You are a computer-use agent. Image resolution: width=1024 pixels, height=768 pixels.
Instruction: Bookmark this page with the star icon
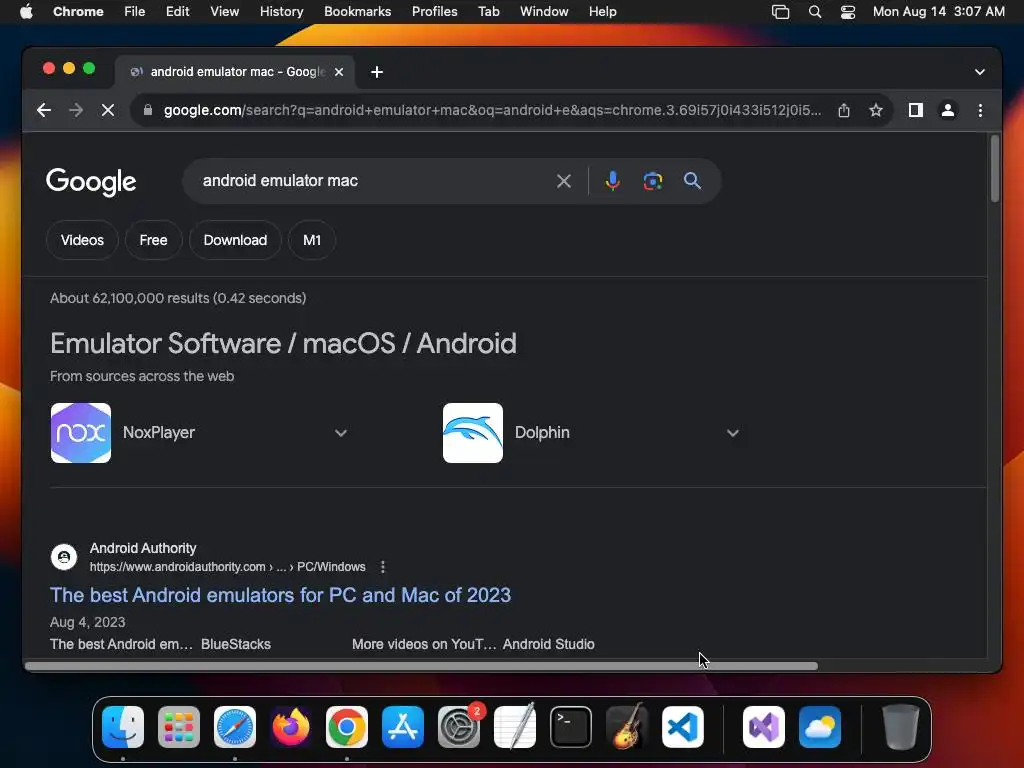pos(876,110)
